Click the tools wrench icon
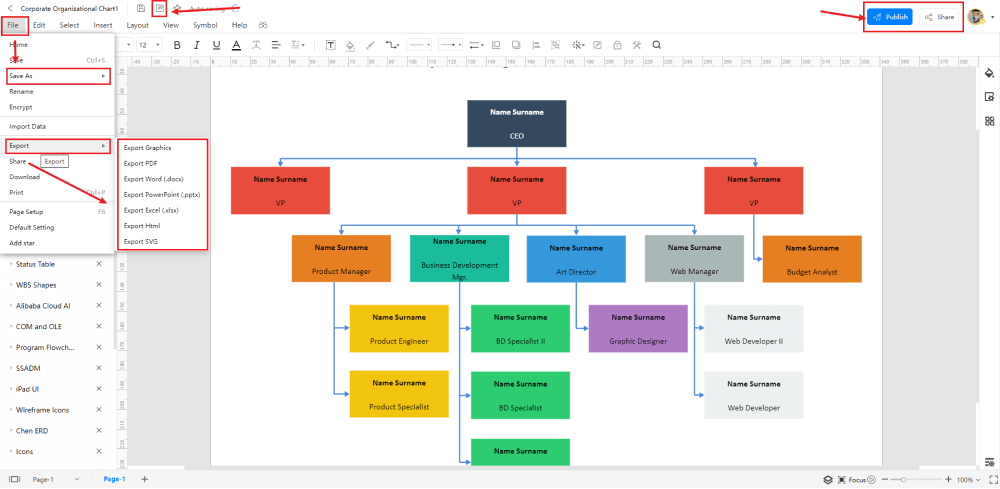Image resolution: width=1000 pixels, height=489 pixels. (x=636, y=45)
